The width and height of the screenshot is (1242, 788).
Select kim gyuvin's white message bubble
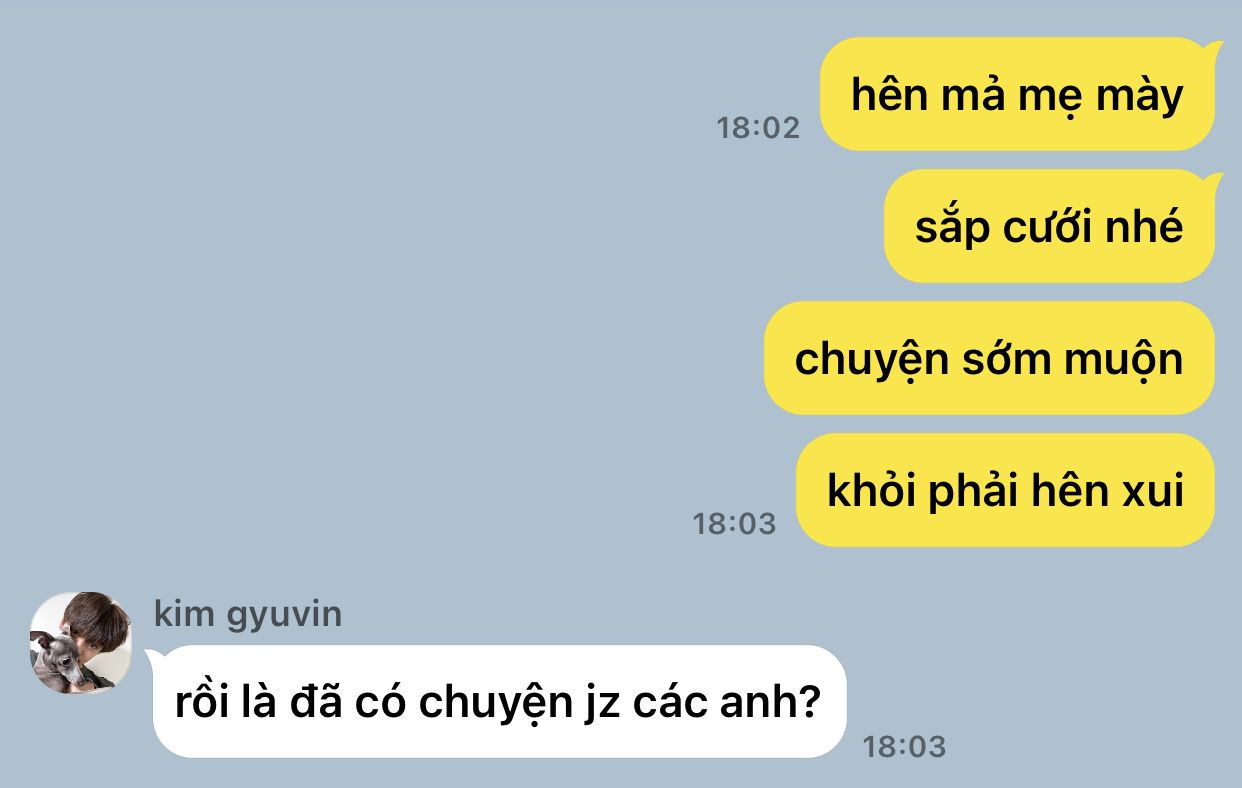coord(499,701)
